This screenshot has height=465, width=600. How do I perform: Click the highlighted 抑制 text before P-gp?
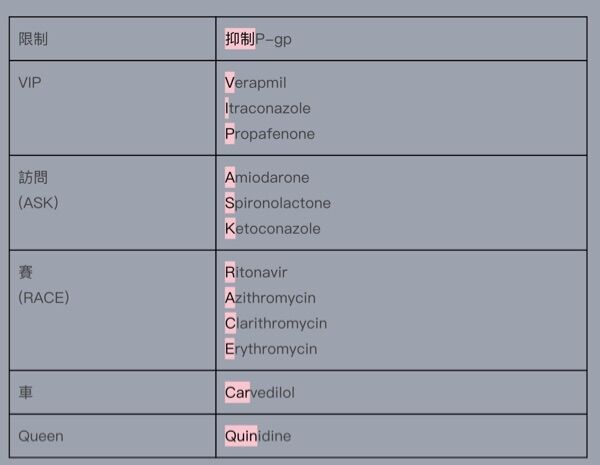coord(240,39)
